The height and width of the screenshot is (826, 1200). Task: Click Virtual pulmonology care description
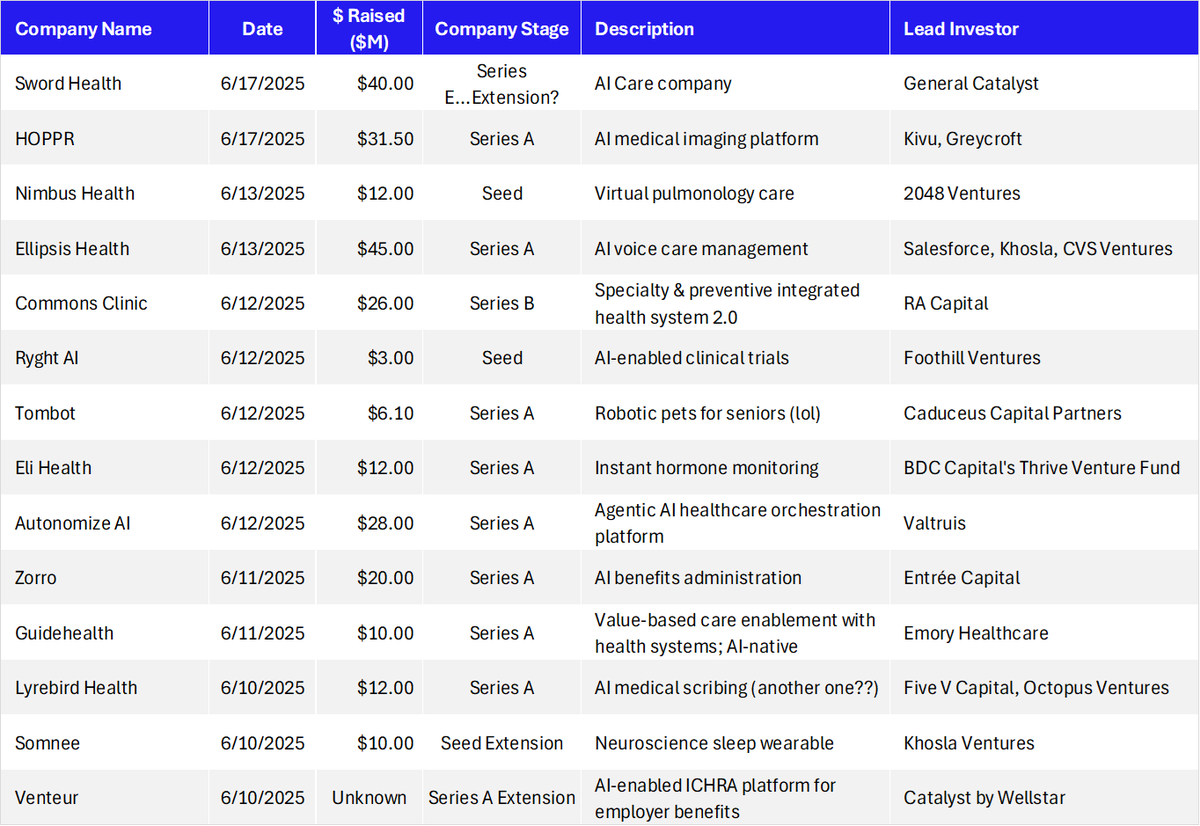click(736, 193)
